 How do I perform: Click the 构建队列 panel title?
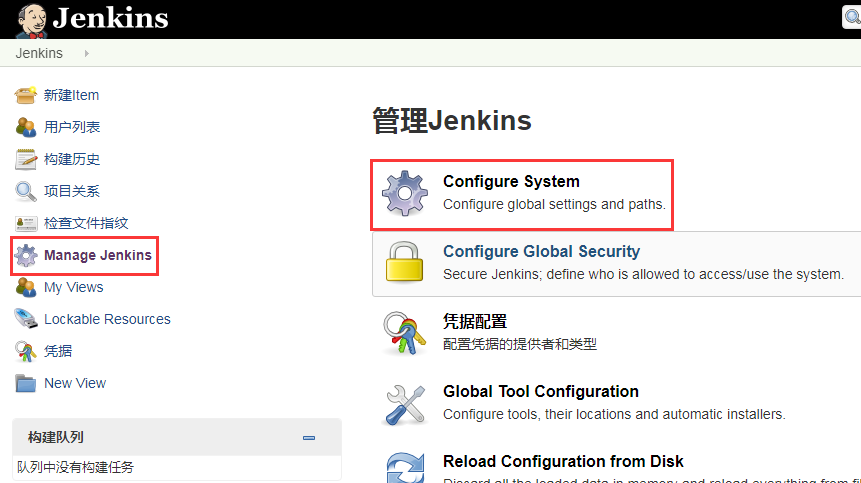[55, 437]
